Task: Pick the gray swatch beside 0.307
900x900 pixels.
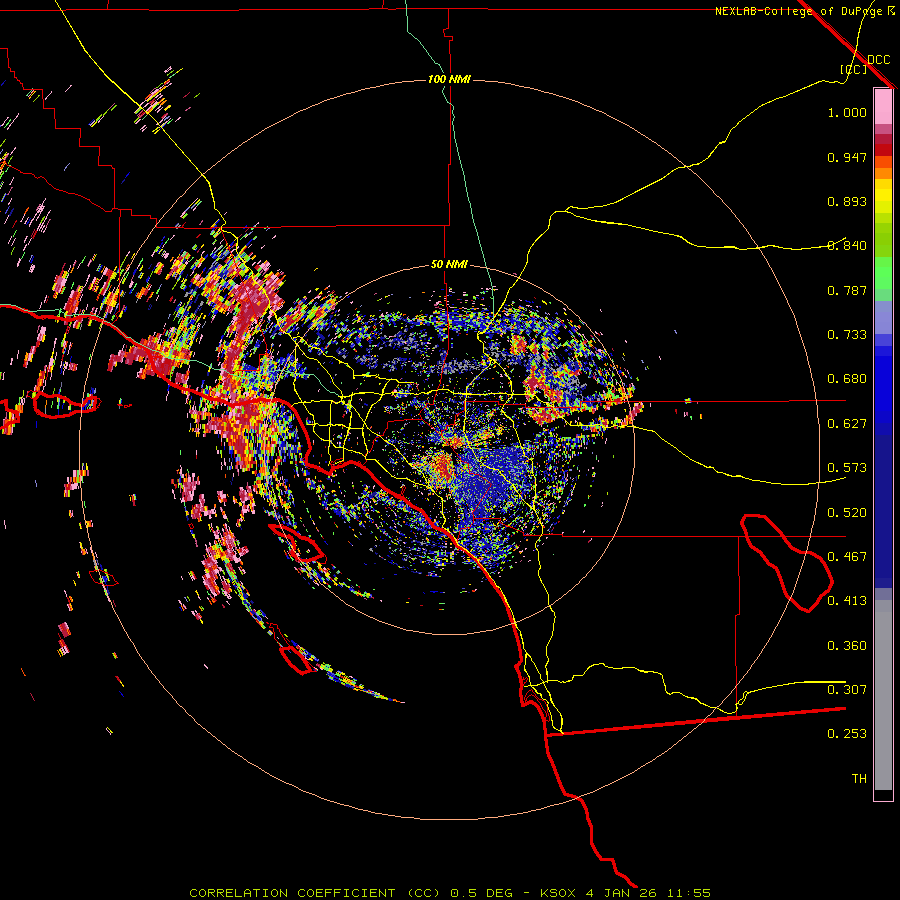Action: tap(883, 695)
